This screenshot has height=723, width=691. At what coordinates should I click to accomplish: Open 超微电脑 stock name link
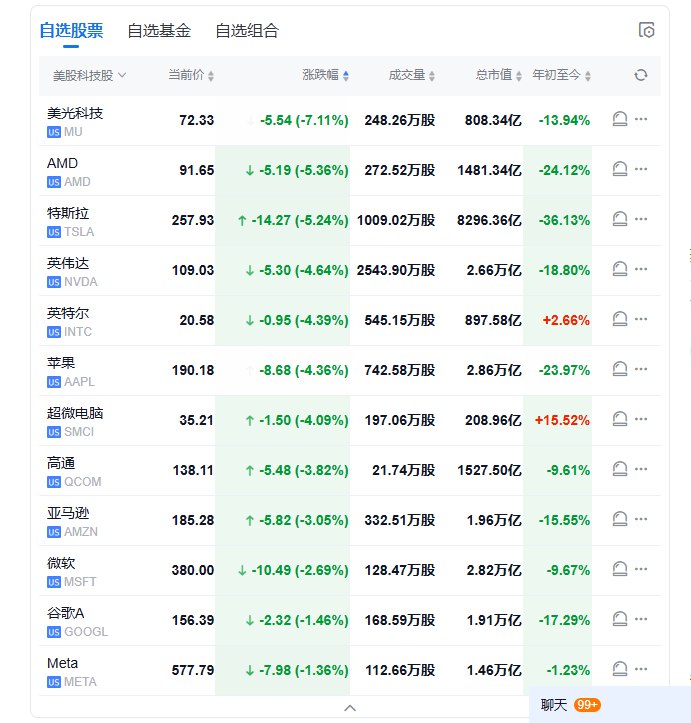[75, 413]
